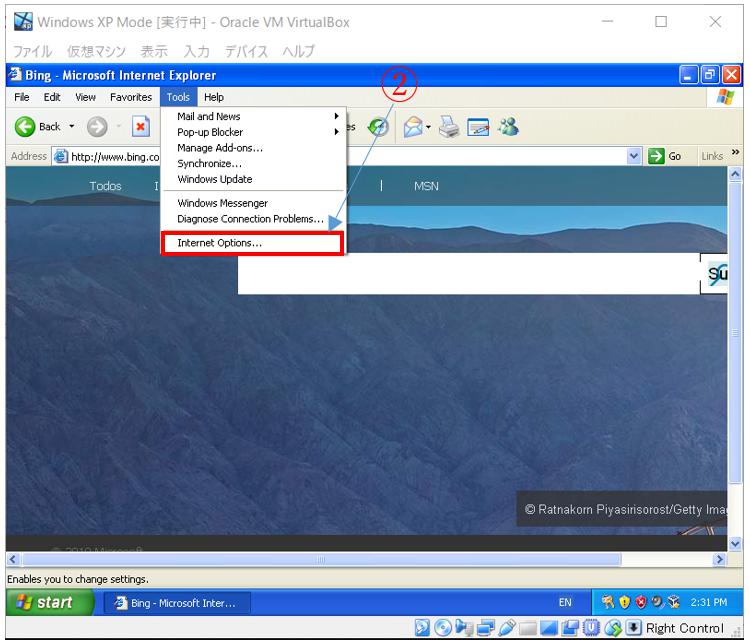750x644 pixels.
Task: Click the VirtualBox display status icon
Action: click(549, 628)
